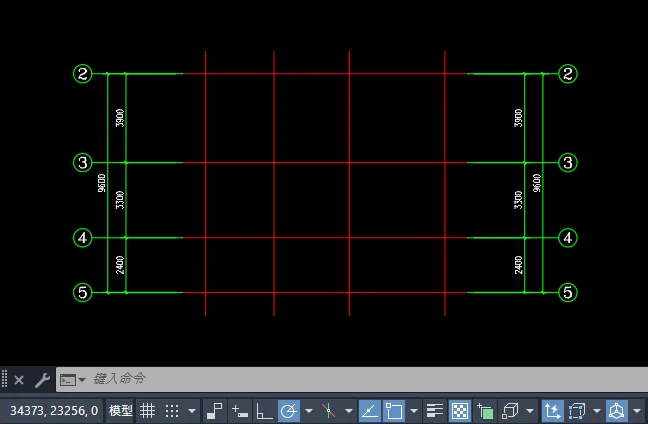Toggle snap mode dotted grid icon
The image size is (648, 424).
tap(172, 410)
